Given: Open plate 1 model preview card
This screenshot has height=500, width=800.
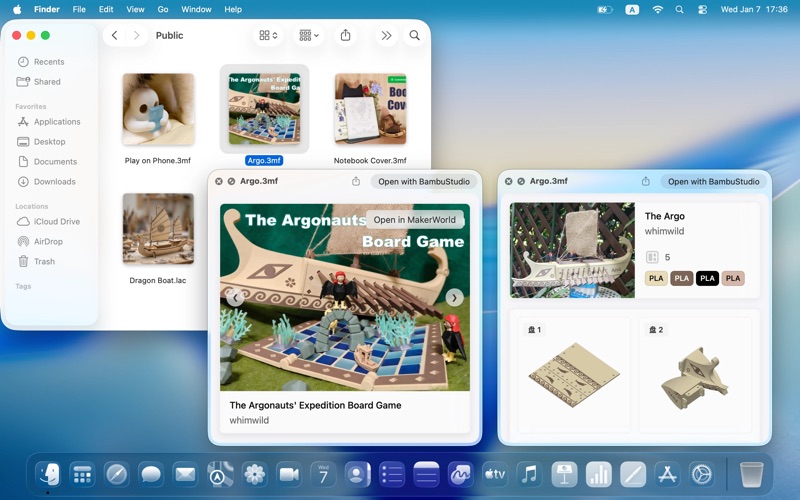Looking at the screenshot, I should coord(574,375).
